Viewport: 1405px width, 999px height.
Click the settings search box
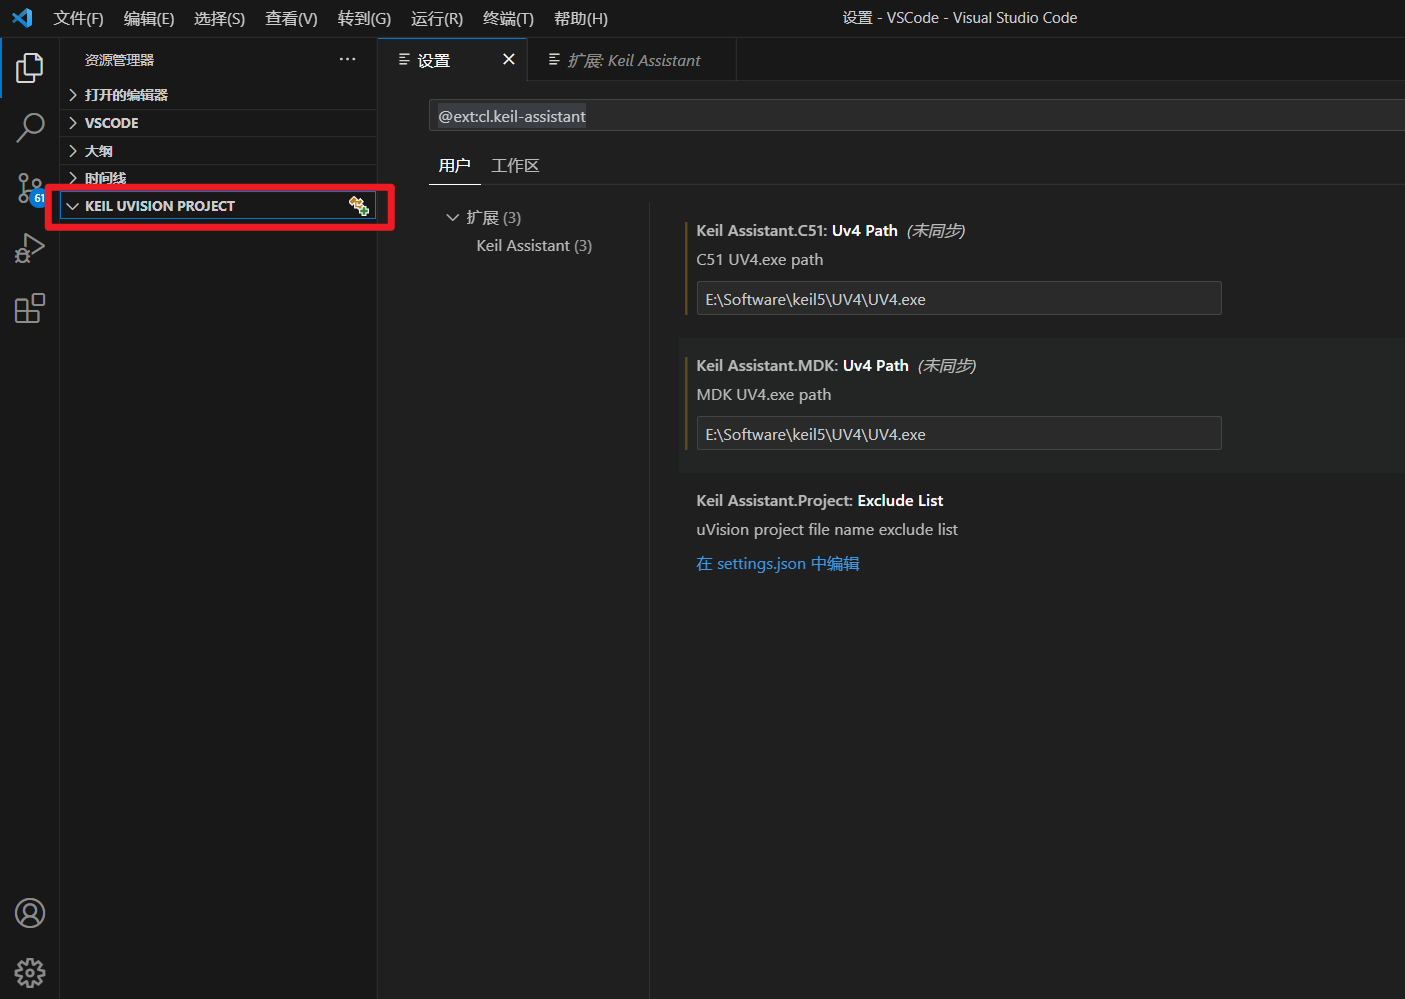pyautogui.click(x=917, y=116)
